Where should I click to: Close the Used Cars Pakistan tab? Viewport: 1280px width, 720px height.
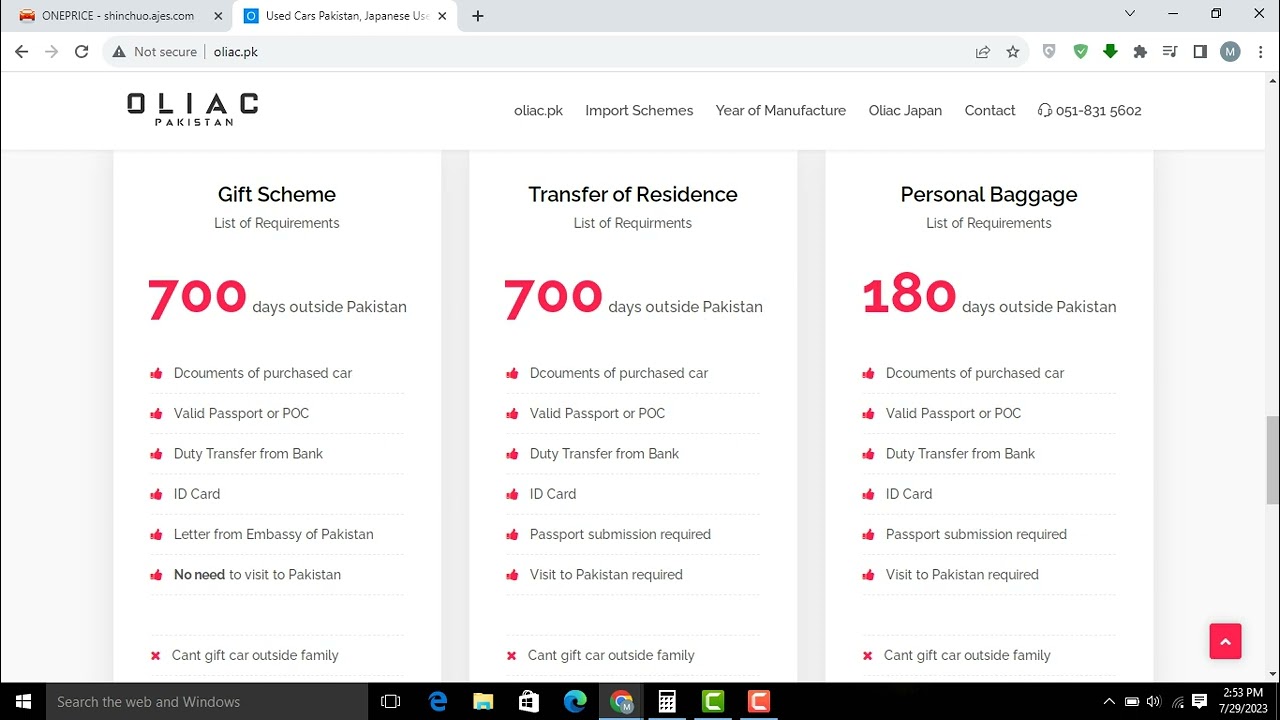pyautogui.click(x=442, y=16)
